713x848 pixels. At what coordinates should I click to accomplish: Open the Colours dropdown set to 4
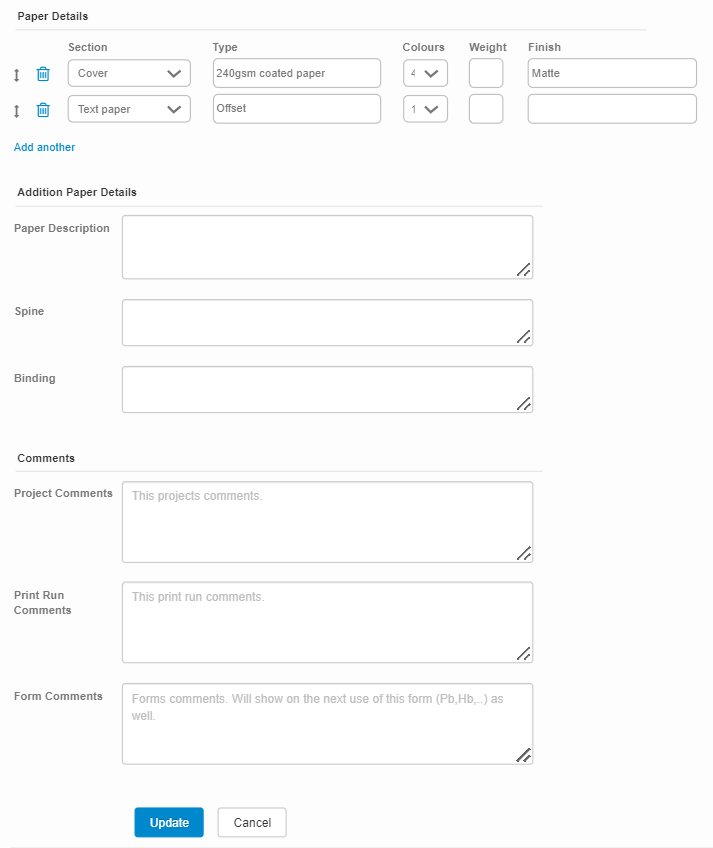tap(425, 72)
